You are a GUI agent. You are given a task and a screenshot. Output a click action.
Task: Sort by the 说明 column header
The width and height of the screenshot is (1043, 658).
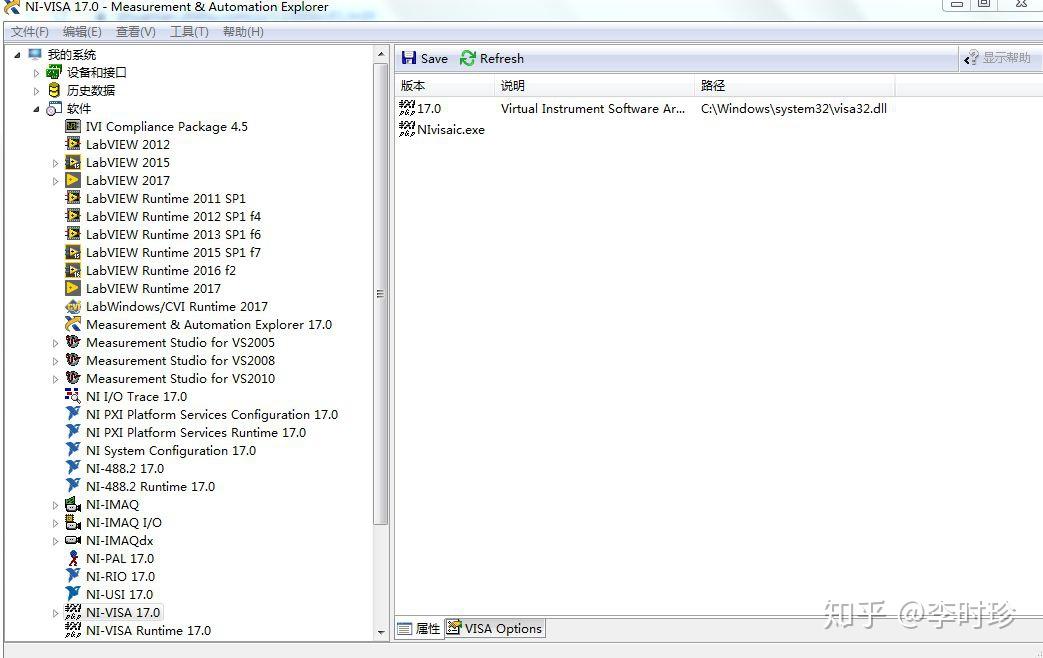point(595,85)
